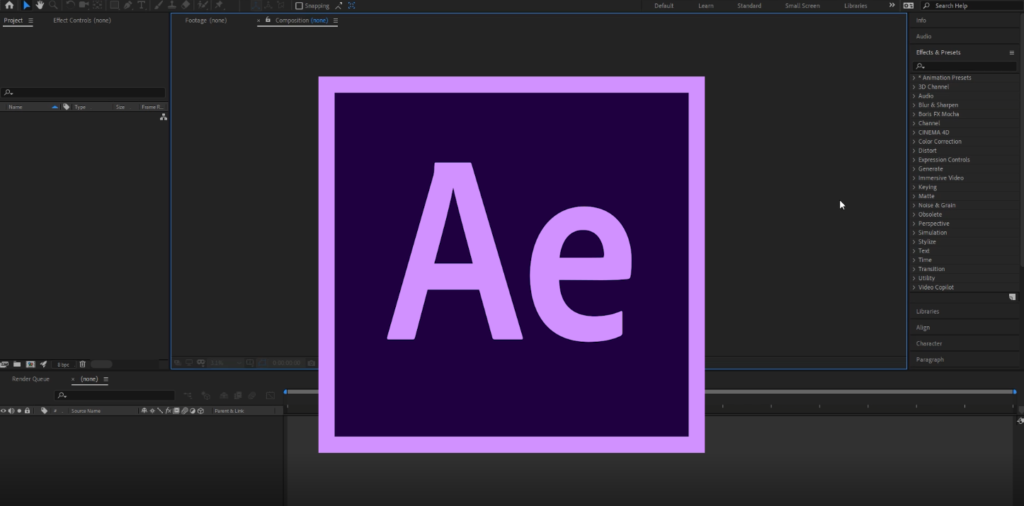Change color depth via 8 bpc button
The height and width of the screenshot is (506, 1024).
[63, 364]
